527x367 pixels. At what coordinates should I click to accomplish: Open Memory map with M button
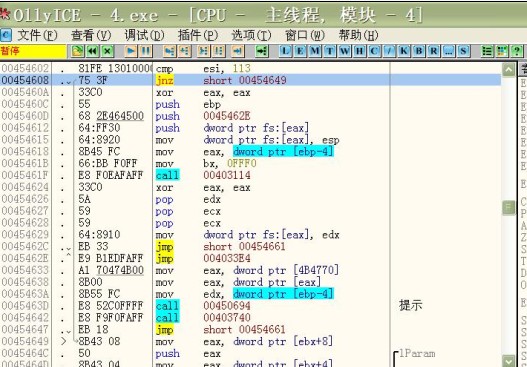tap(315, 51)
